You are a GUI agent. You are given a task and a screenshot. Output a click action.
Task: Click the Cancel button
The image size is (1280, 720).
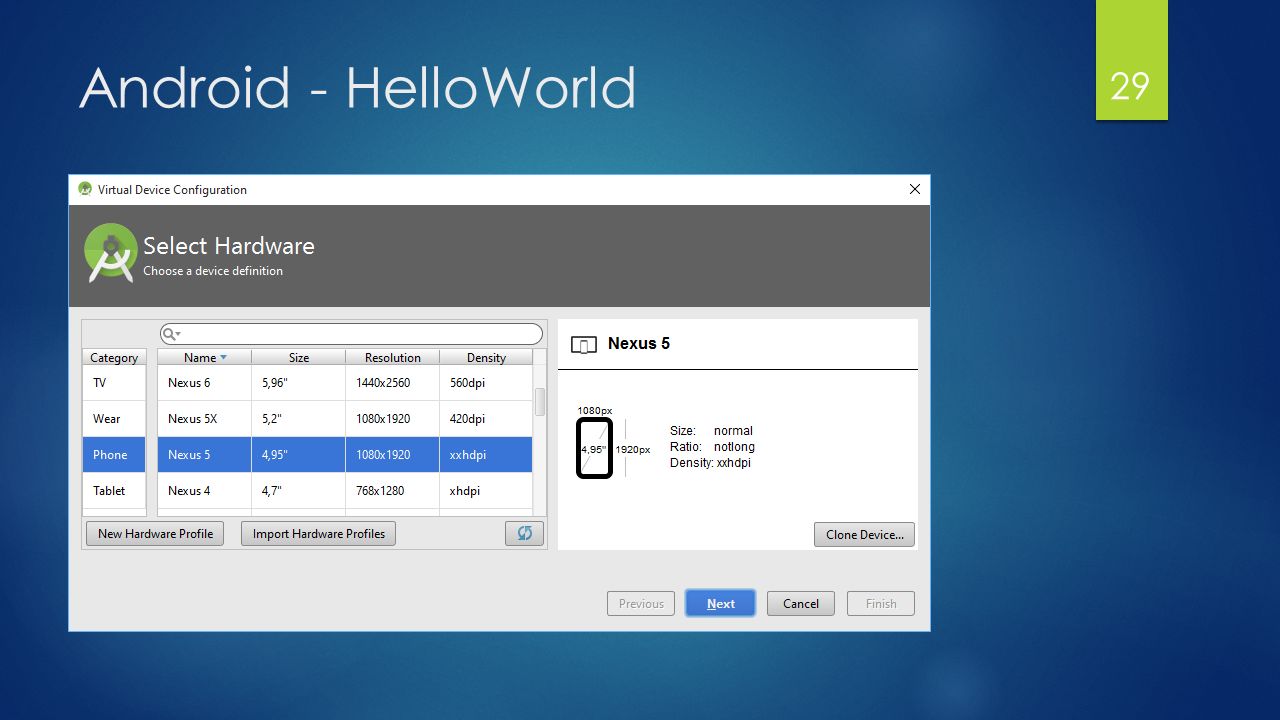[x=801, y=603]
